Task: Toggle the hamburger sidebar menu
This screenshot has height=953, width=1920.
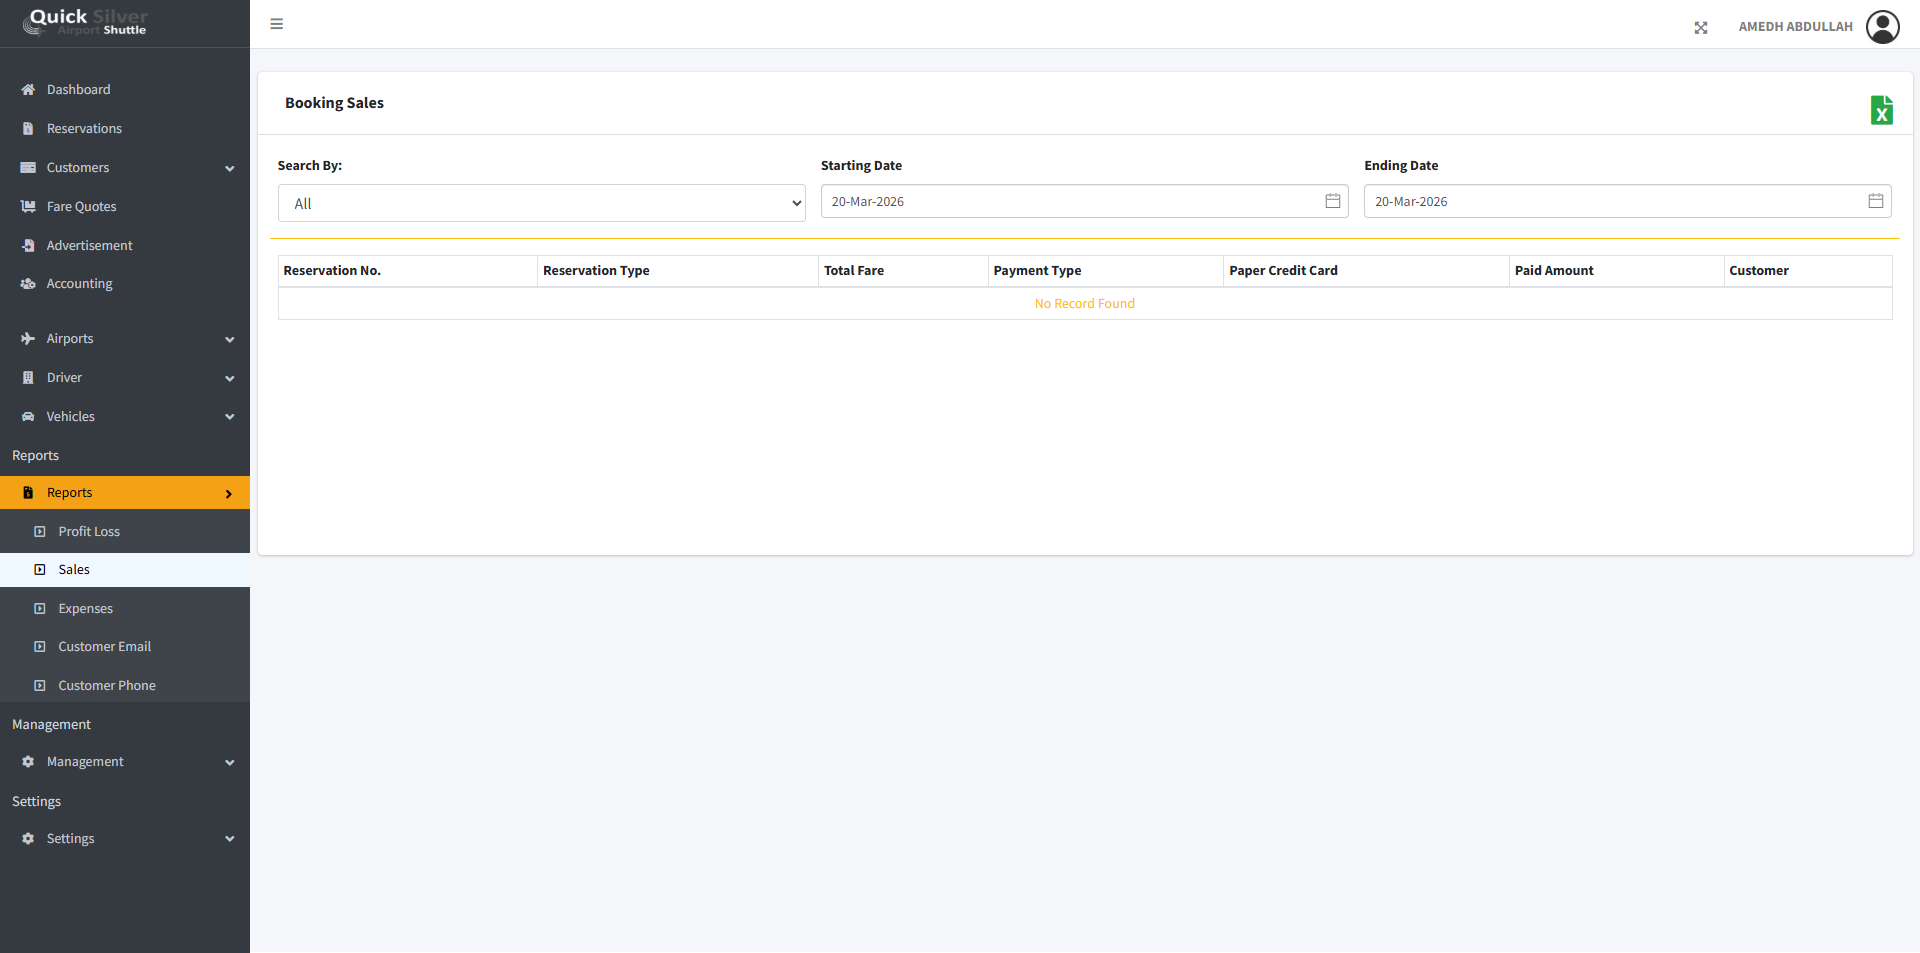Action: 277,24
